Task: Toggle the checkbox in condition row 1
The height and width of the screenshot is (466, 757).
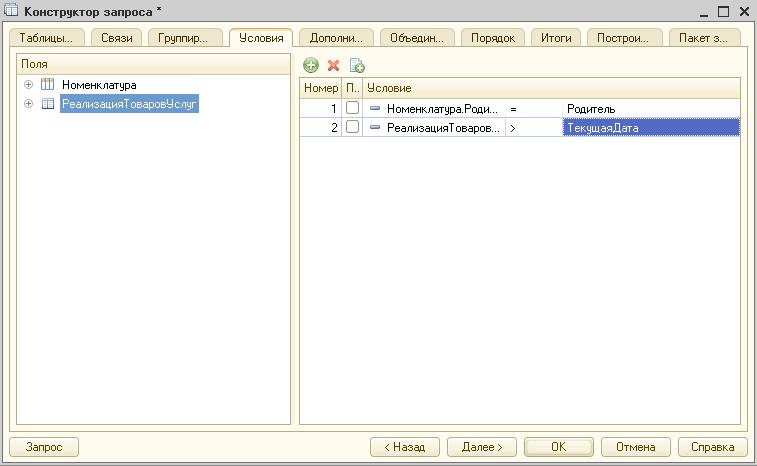Action: click(x=352, y=108)
